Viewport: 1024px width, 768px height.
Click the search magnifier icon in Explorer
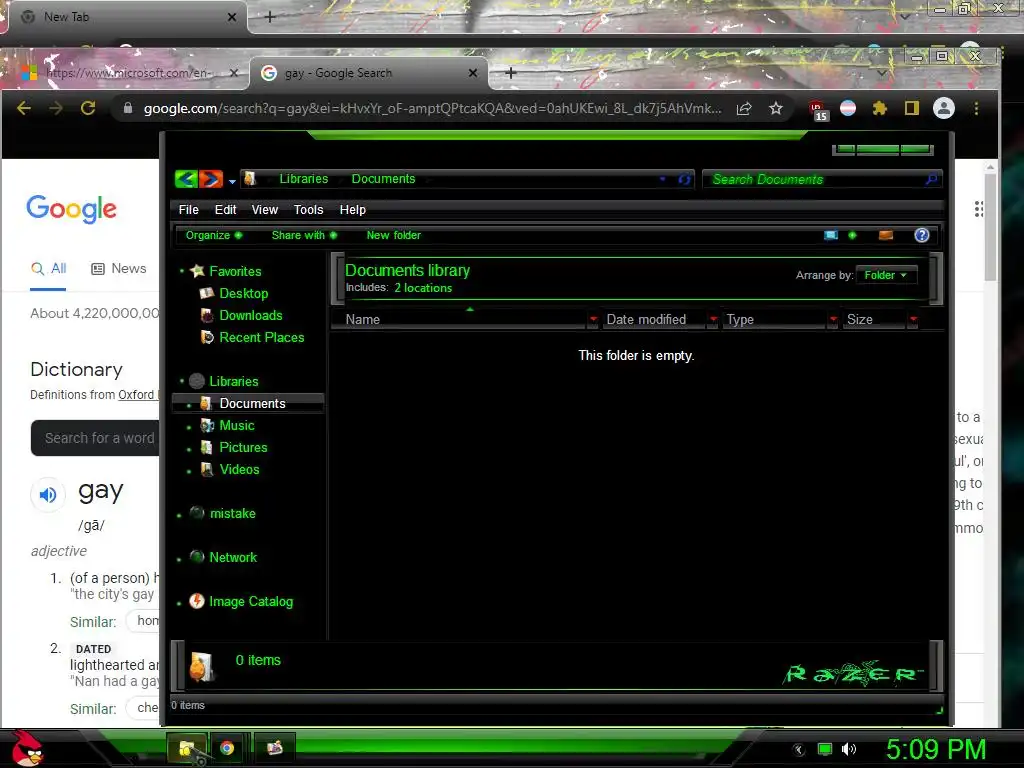point(931,178)
